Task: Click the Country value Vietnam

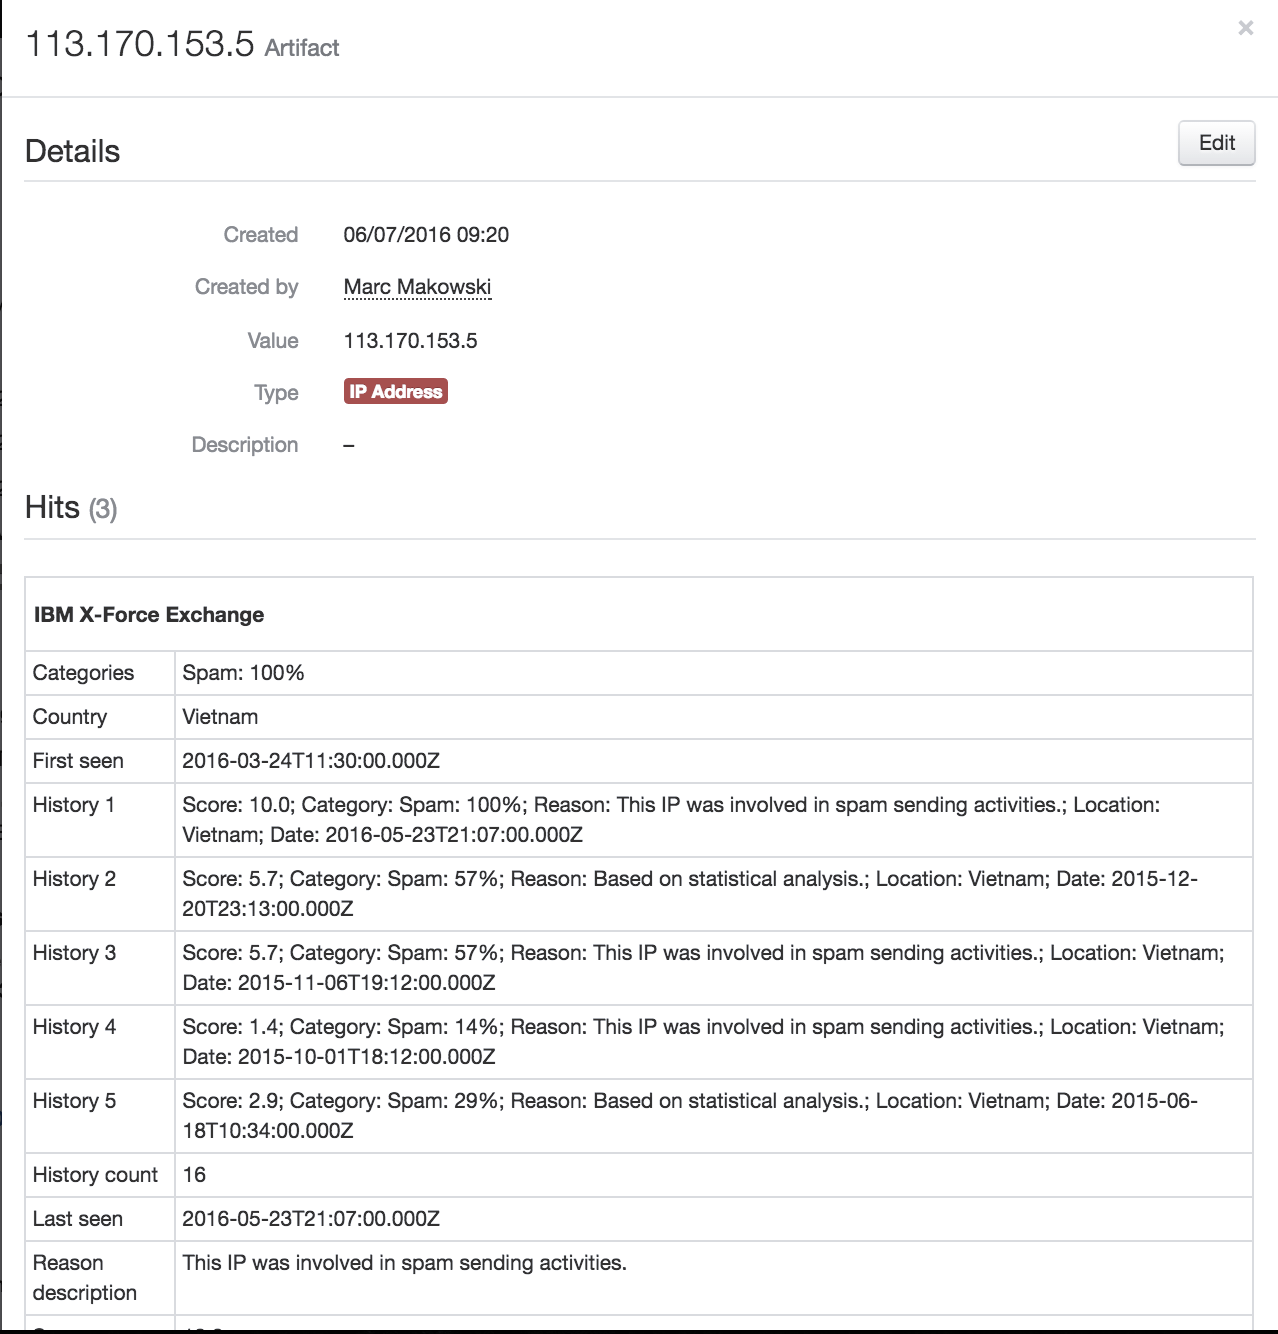Action: pyautogui.click(x=220, y=717)
